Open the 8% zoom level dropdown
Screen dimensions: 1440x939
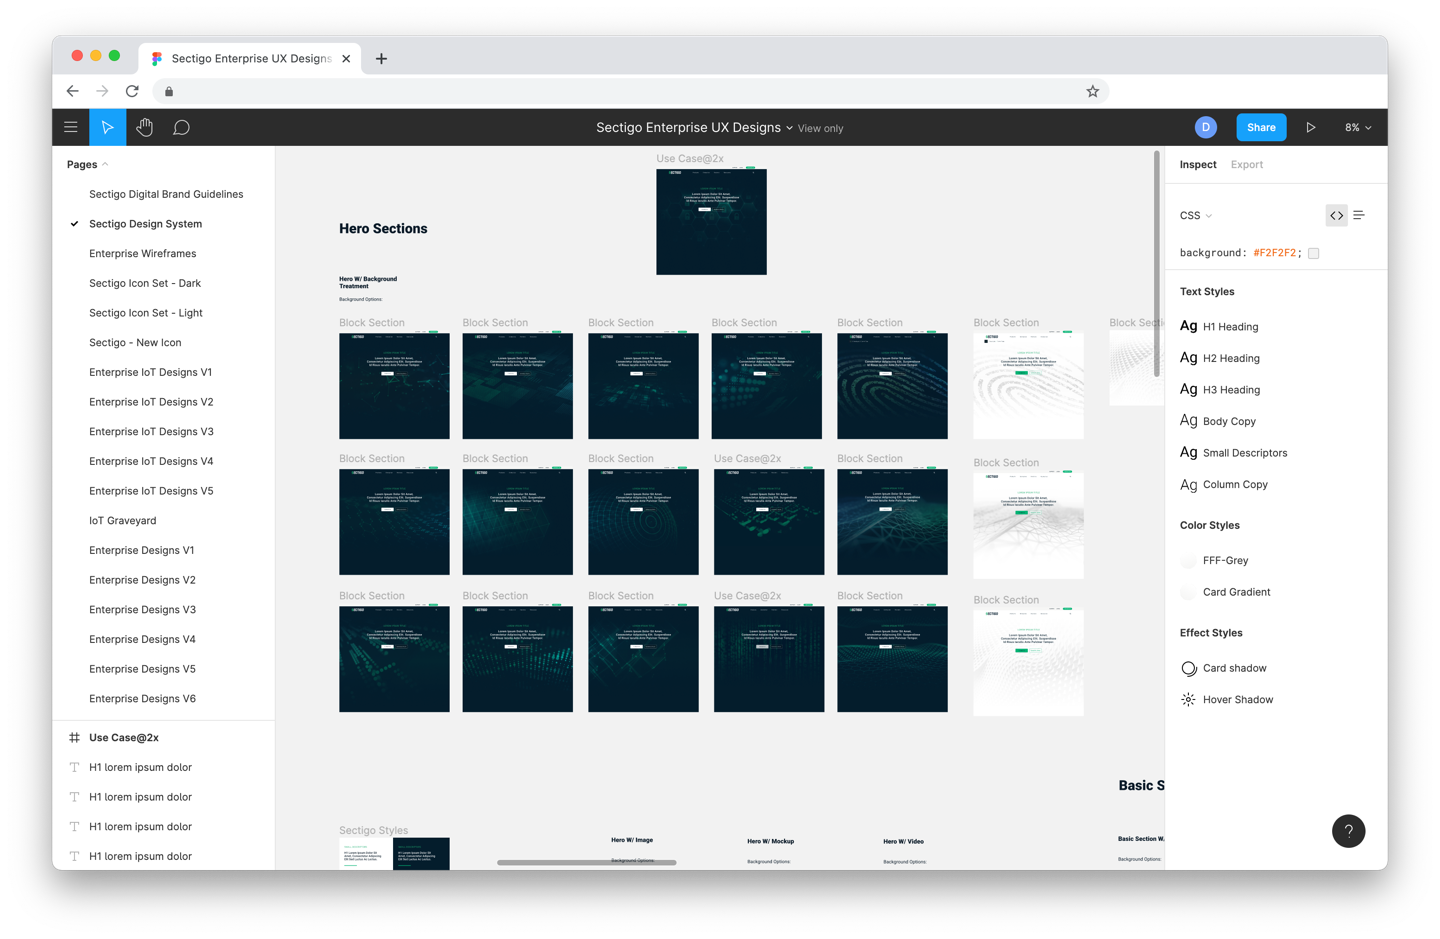(x=1357, y=127)
